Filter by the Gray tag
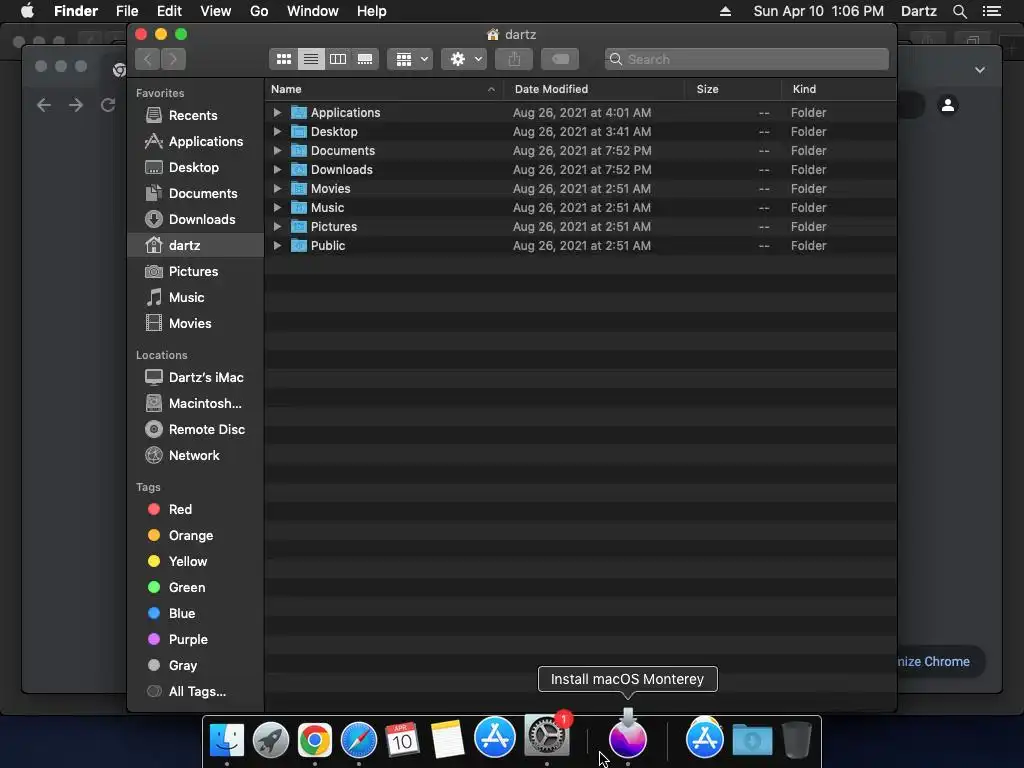This screenshot has height=768, width=1024. 195,665
